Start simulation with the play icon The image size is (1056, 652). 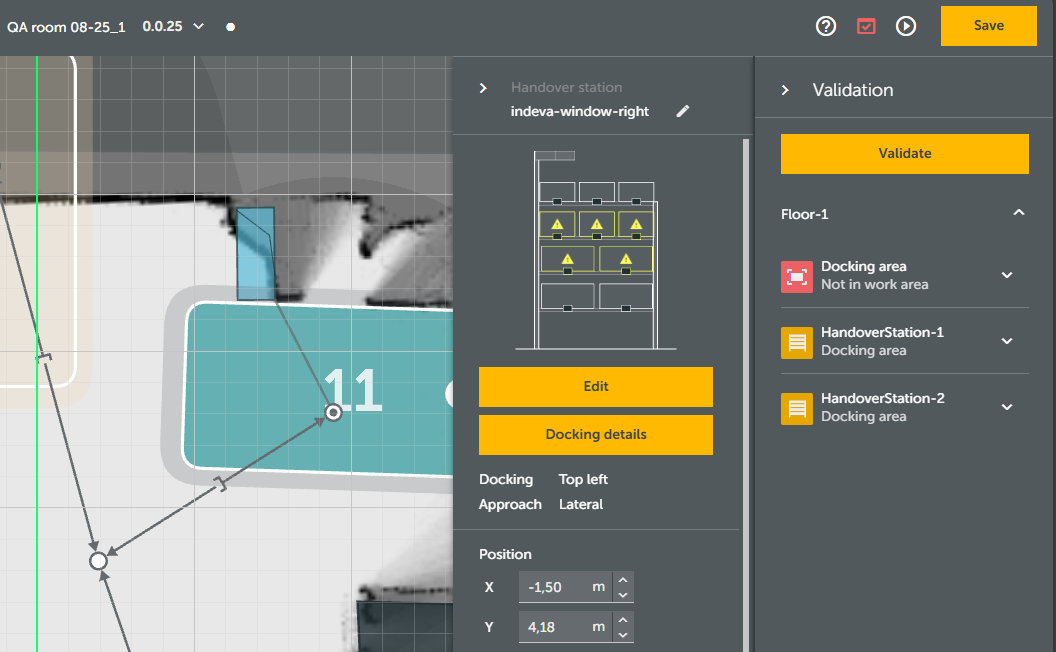[906, 26]
